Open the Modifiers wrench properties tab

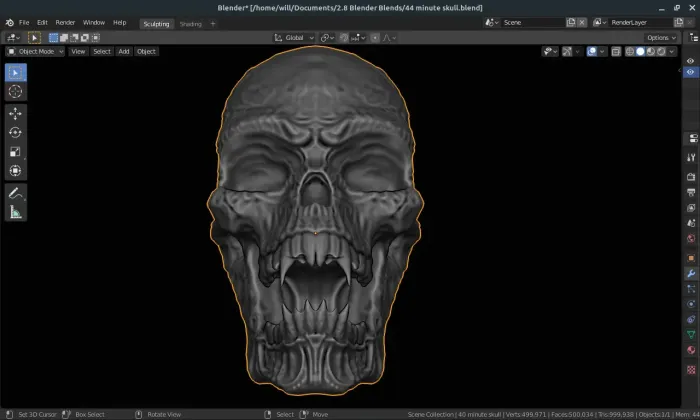690,273
